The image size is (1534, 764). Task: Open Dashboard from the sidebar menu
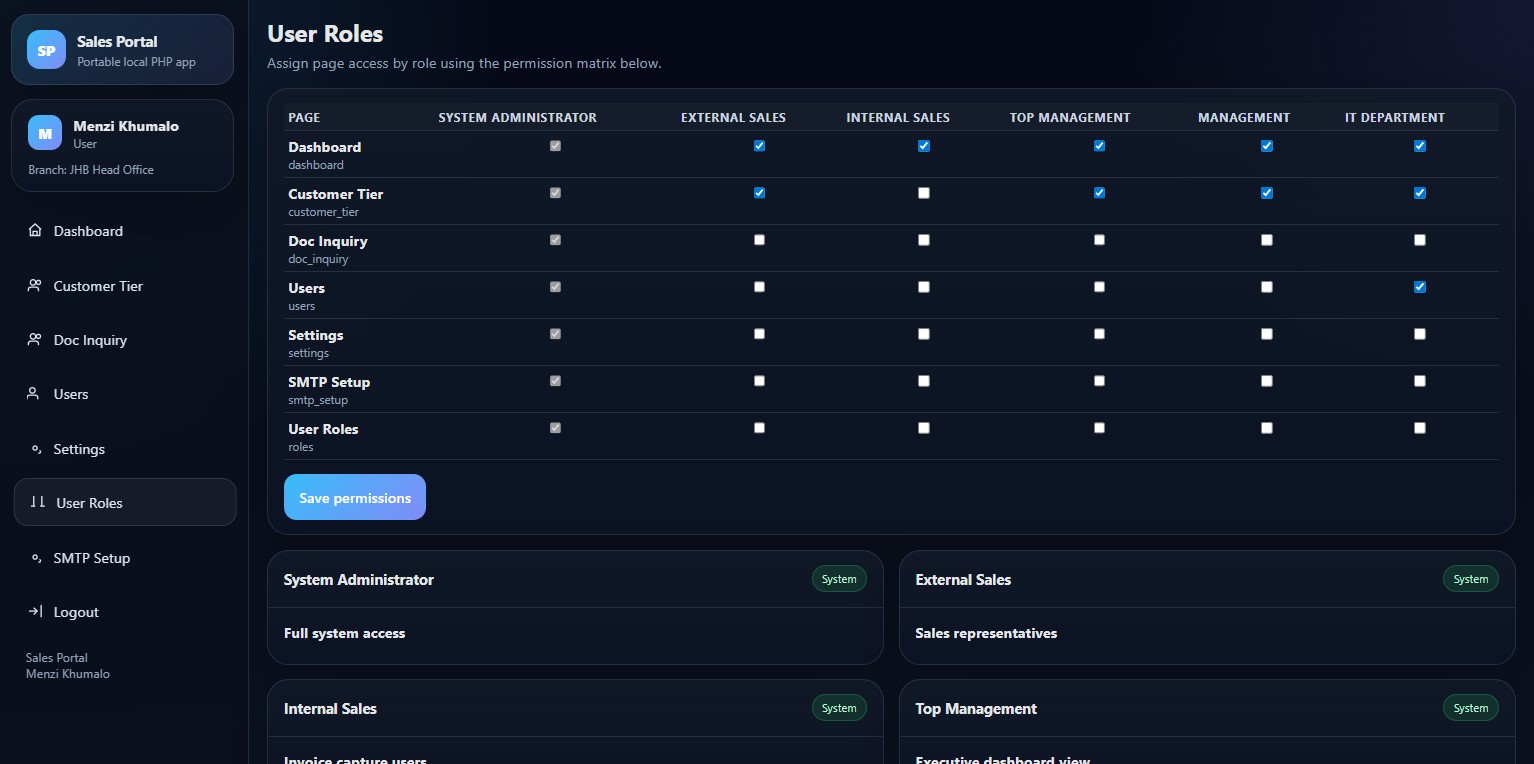click(125, 231)
